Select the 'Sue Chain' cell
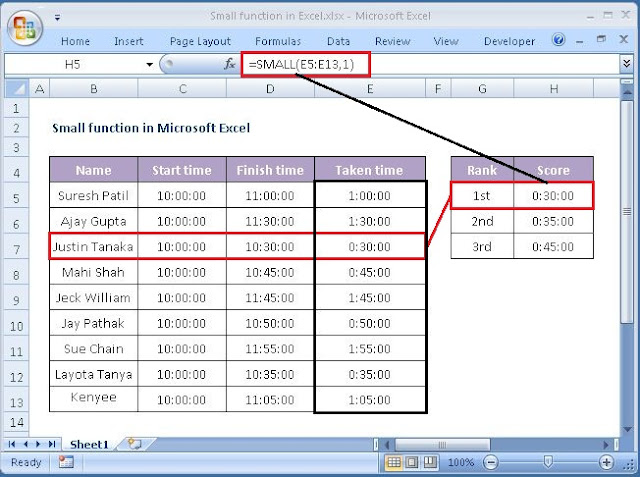 tap(93, 348)
